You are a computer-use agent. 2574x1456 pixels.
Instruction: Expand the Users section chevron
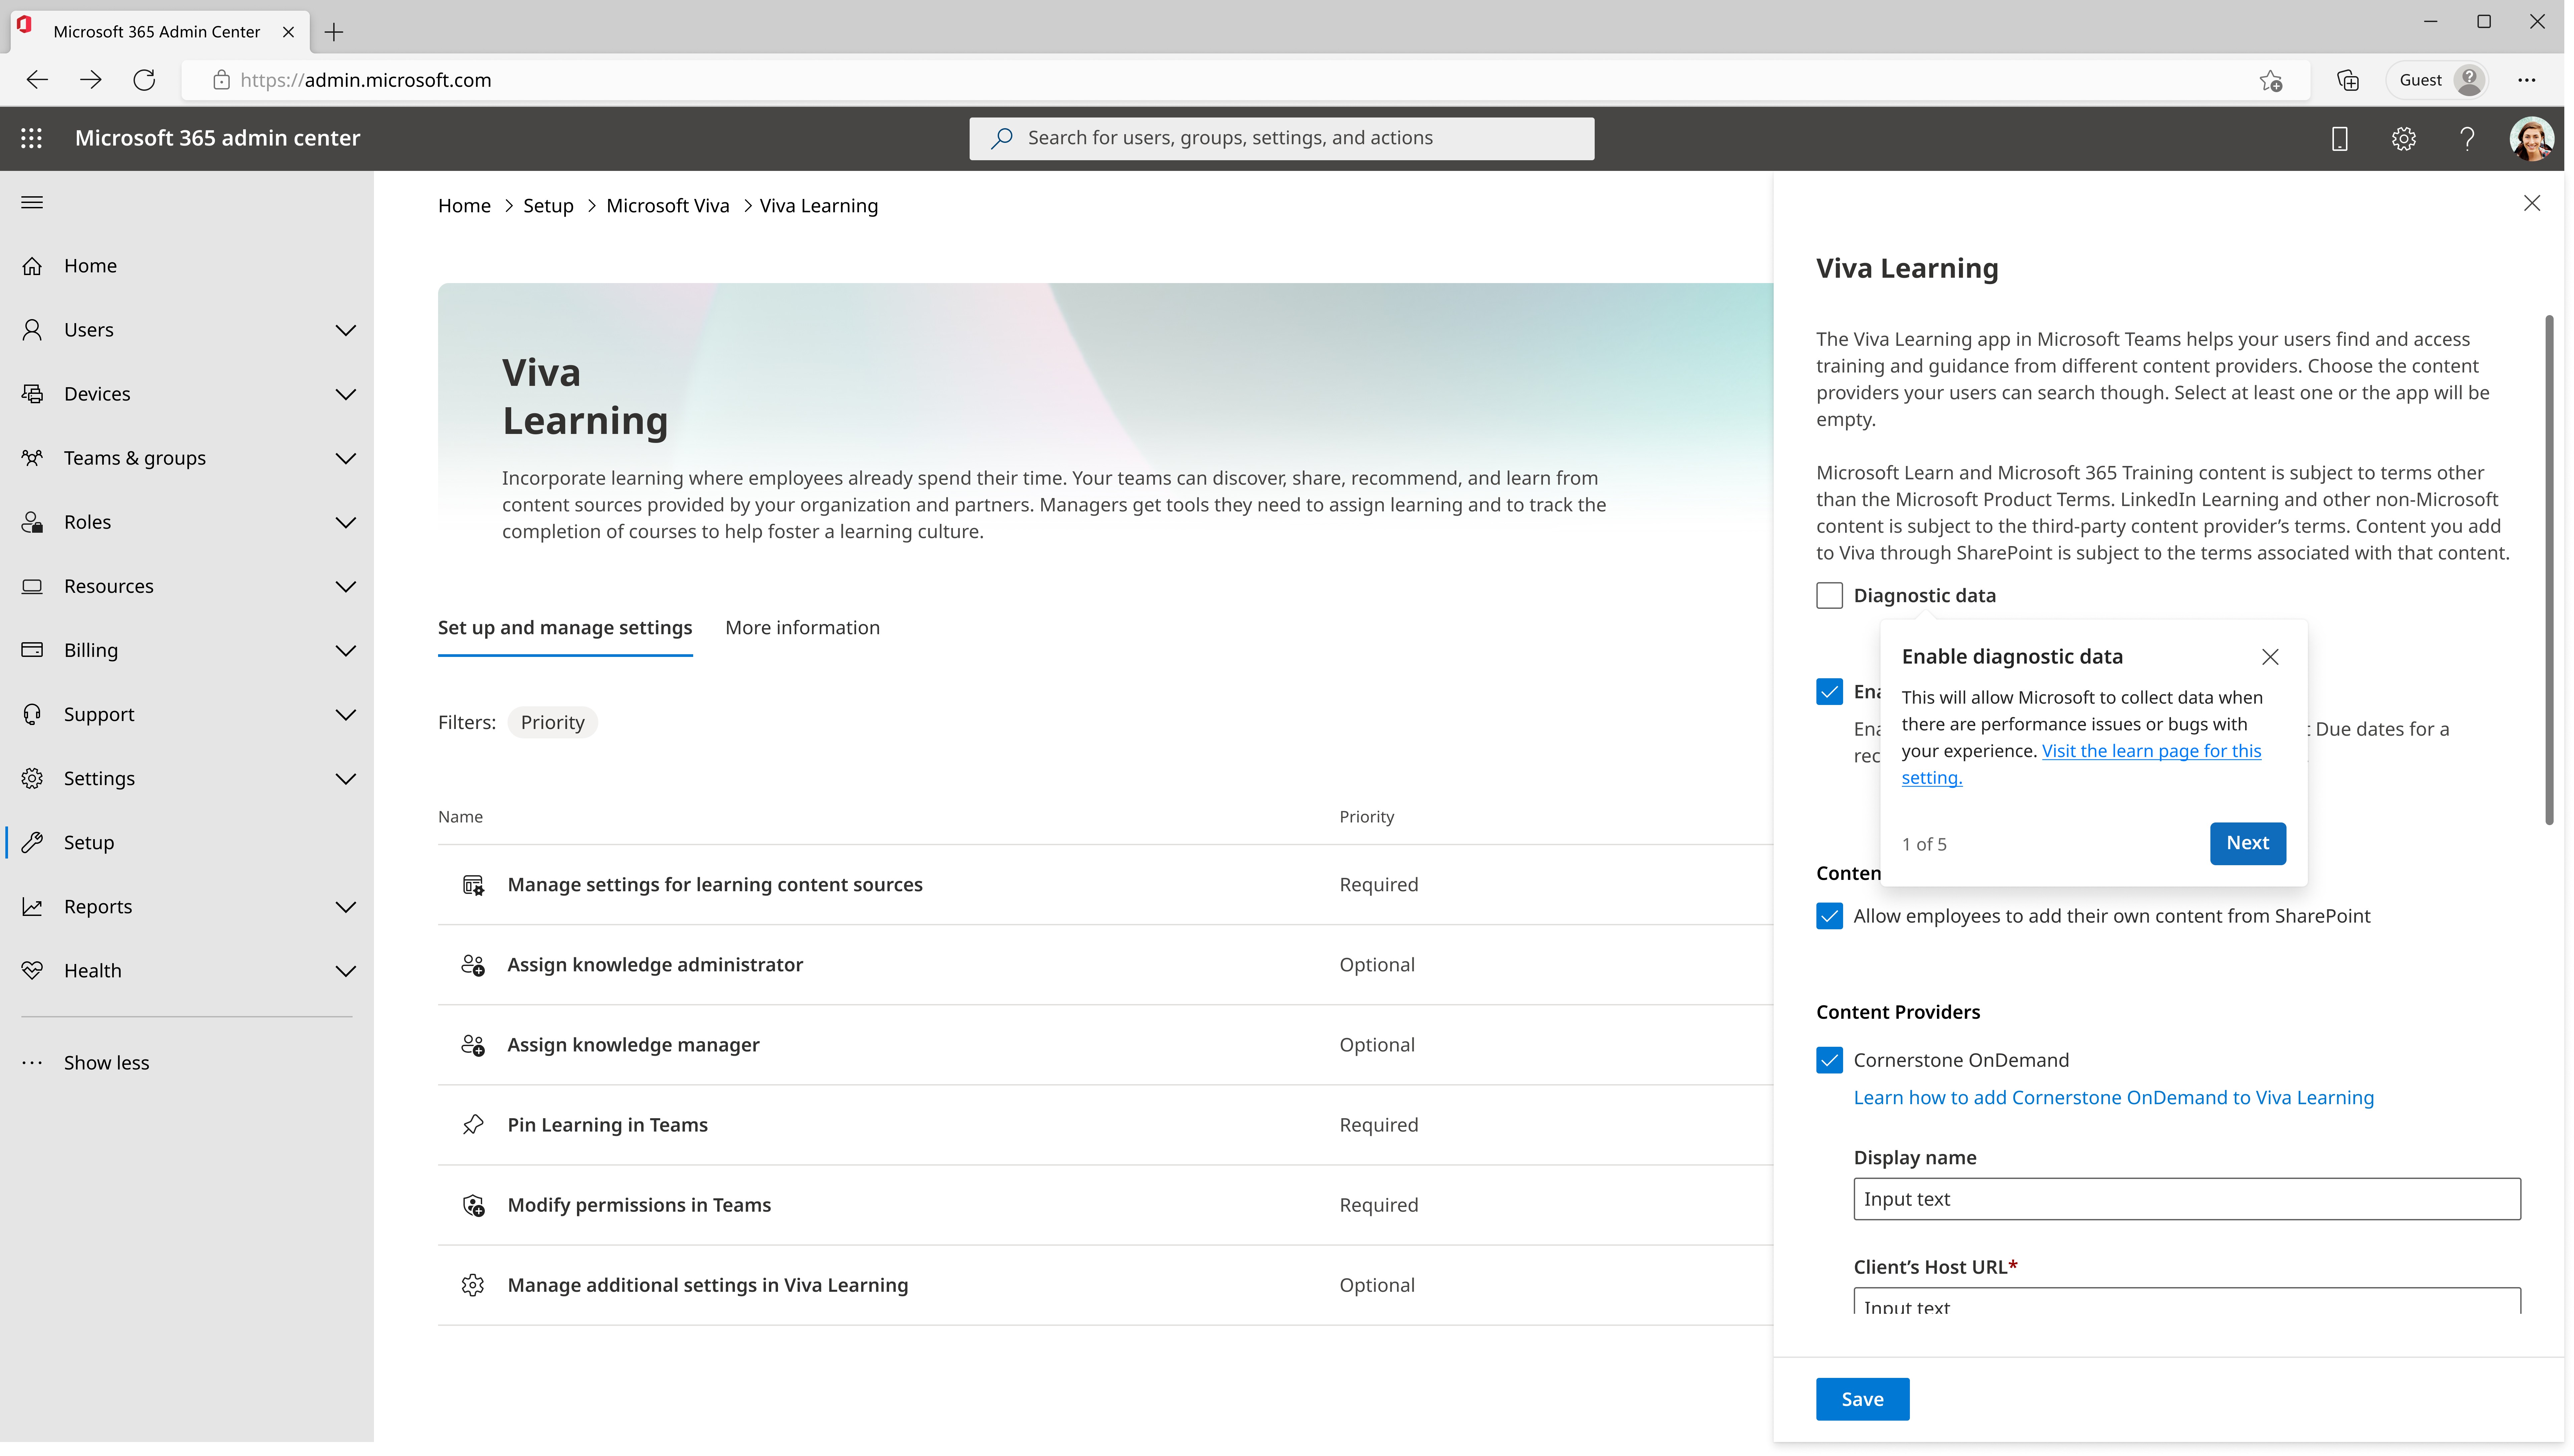(x=346, y=330)
